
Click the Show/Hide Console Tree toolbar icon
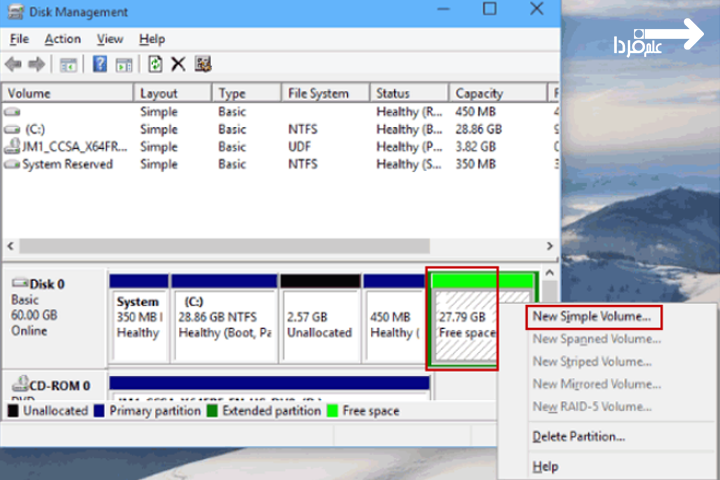[68, 65]
